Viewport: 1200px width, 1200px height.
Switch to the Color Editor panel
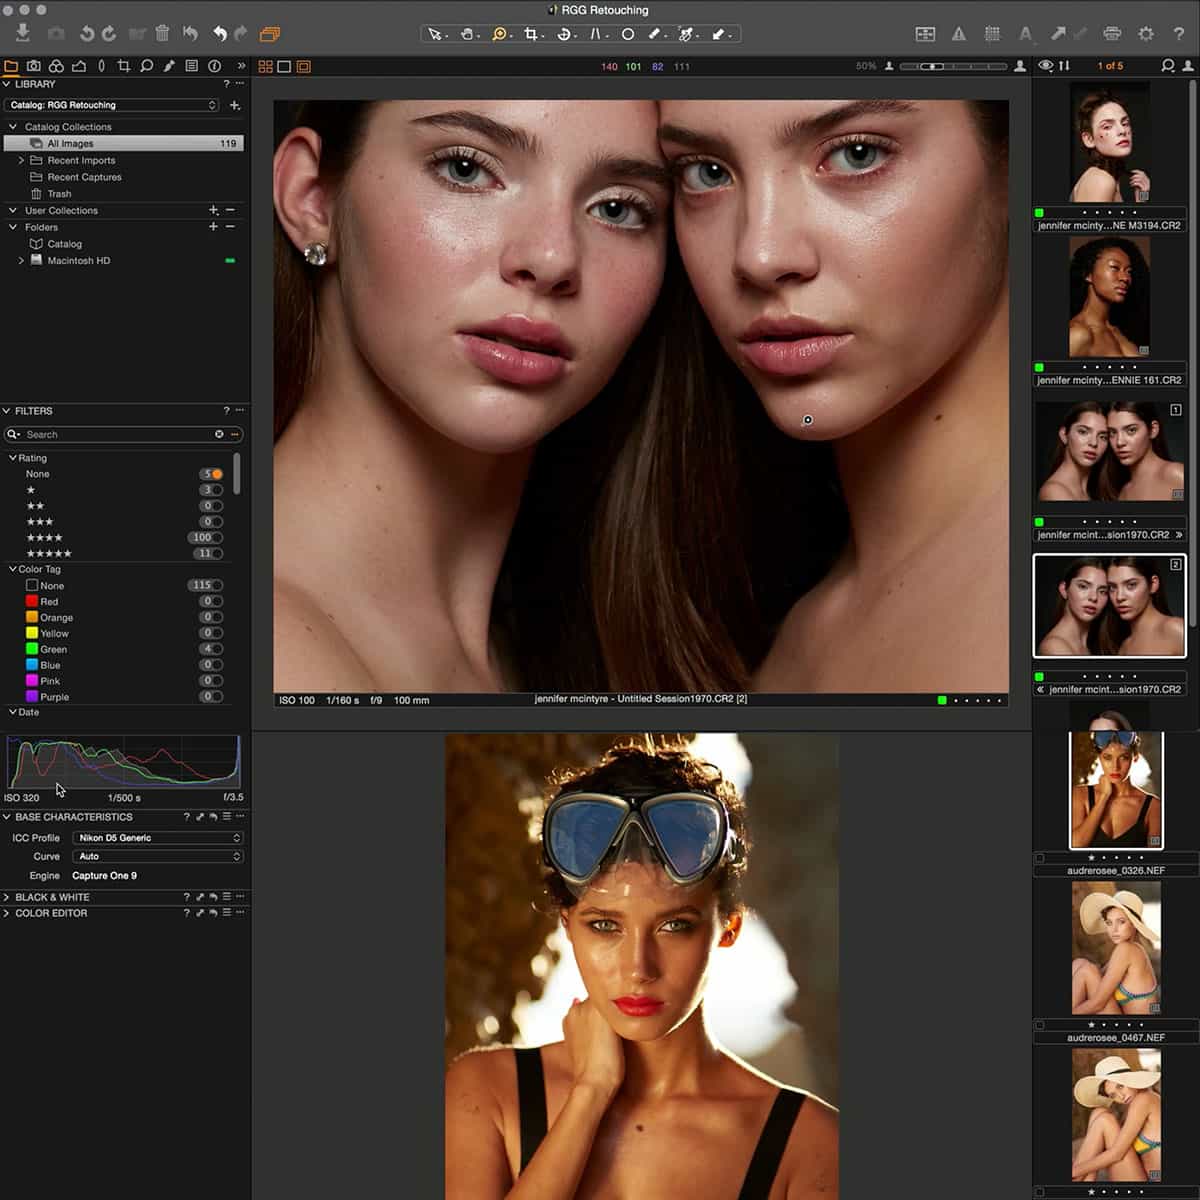point(51,913)
